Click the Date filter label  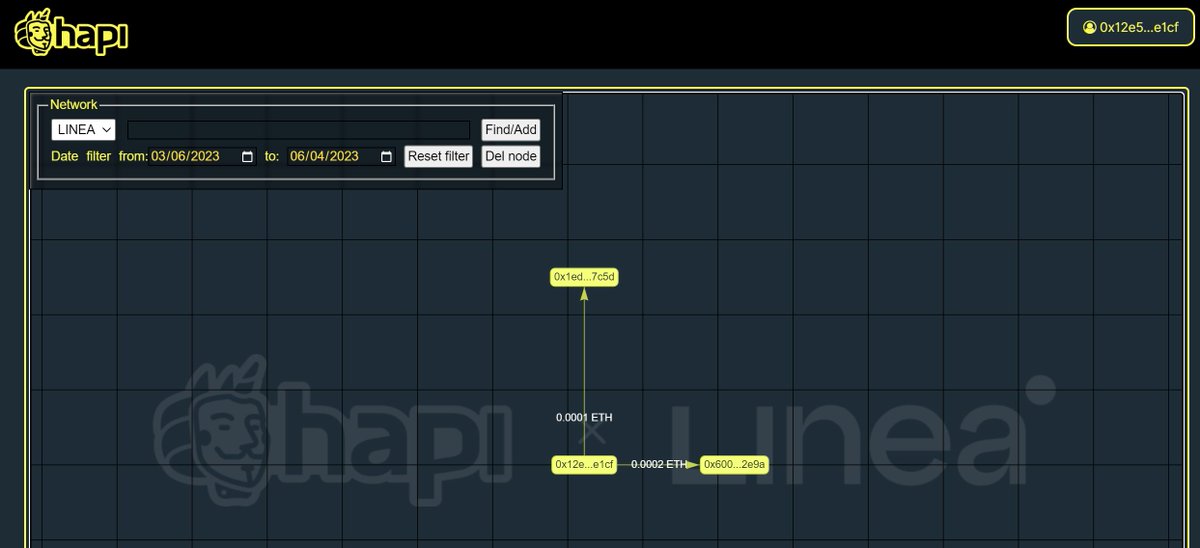81,157
